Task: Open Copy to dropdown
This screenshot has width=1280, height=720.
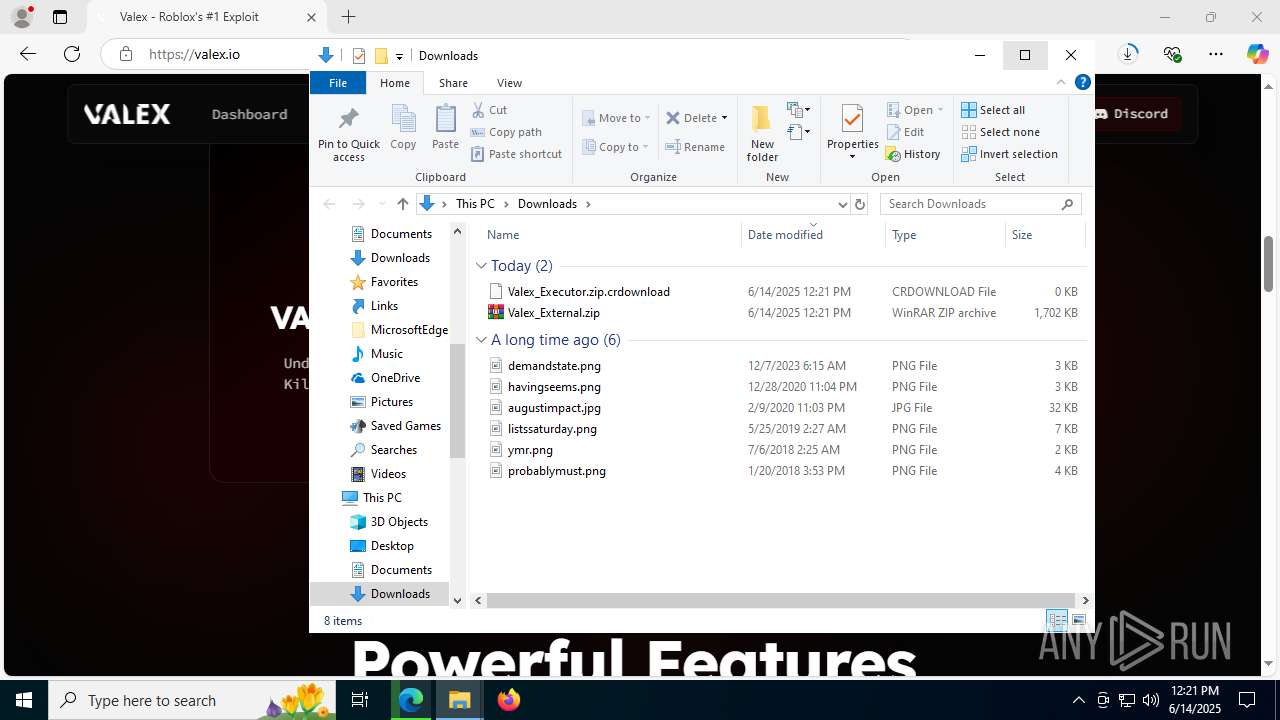Action: point(617,147)
